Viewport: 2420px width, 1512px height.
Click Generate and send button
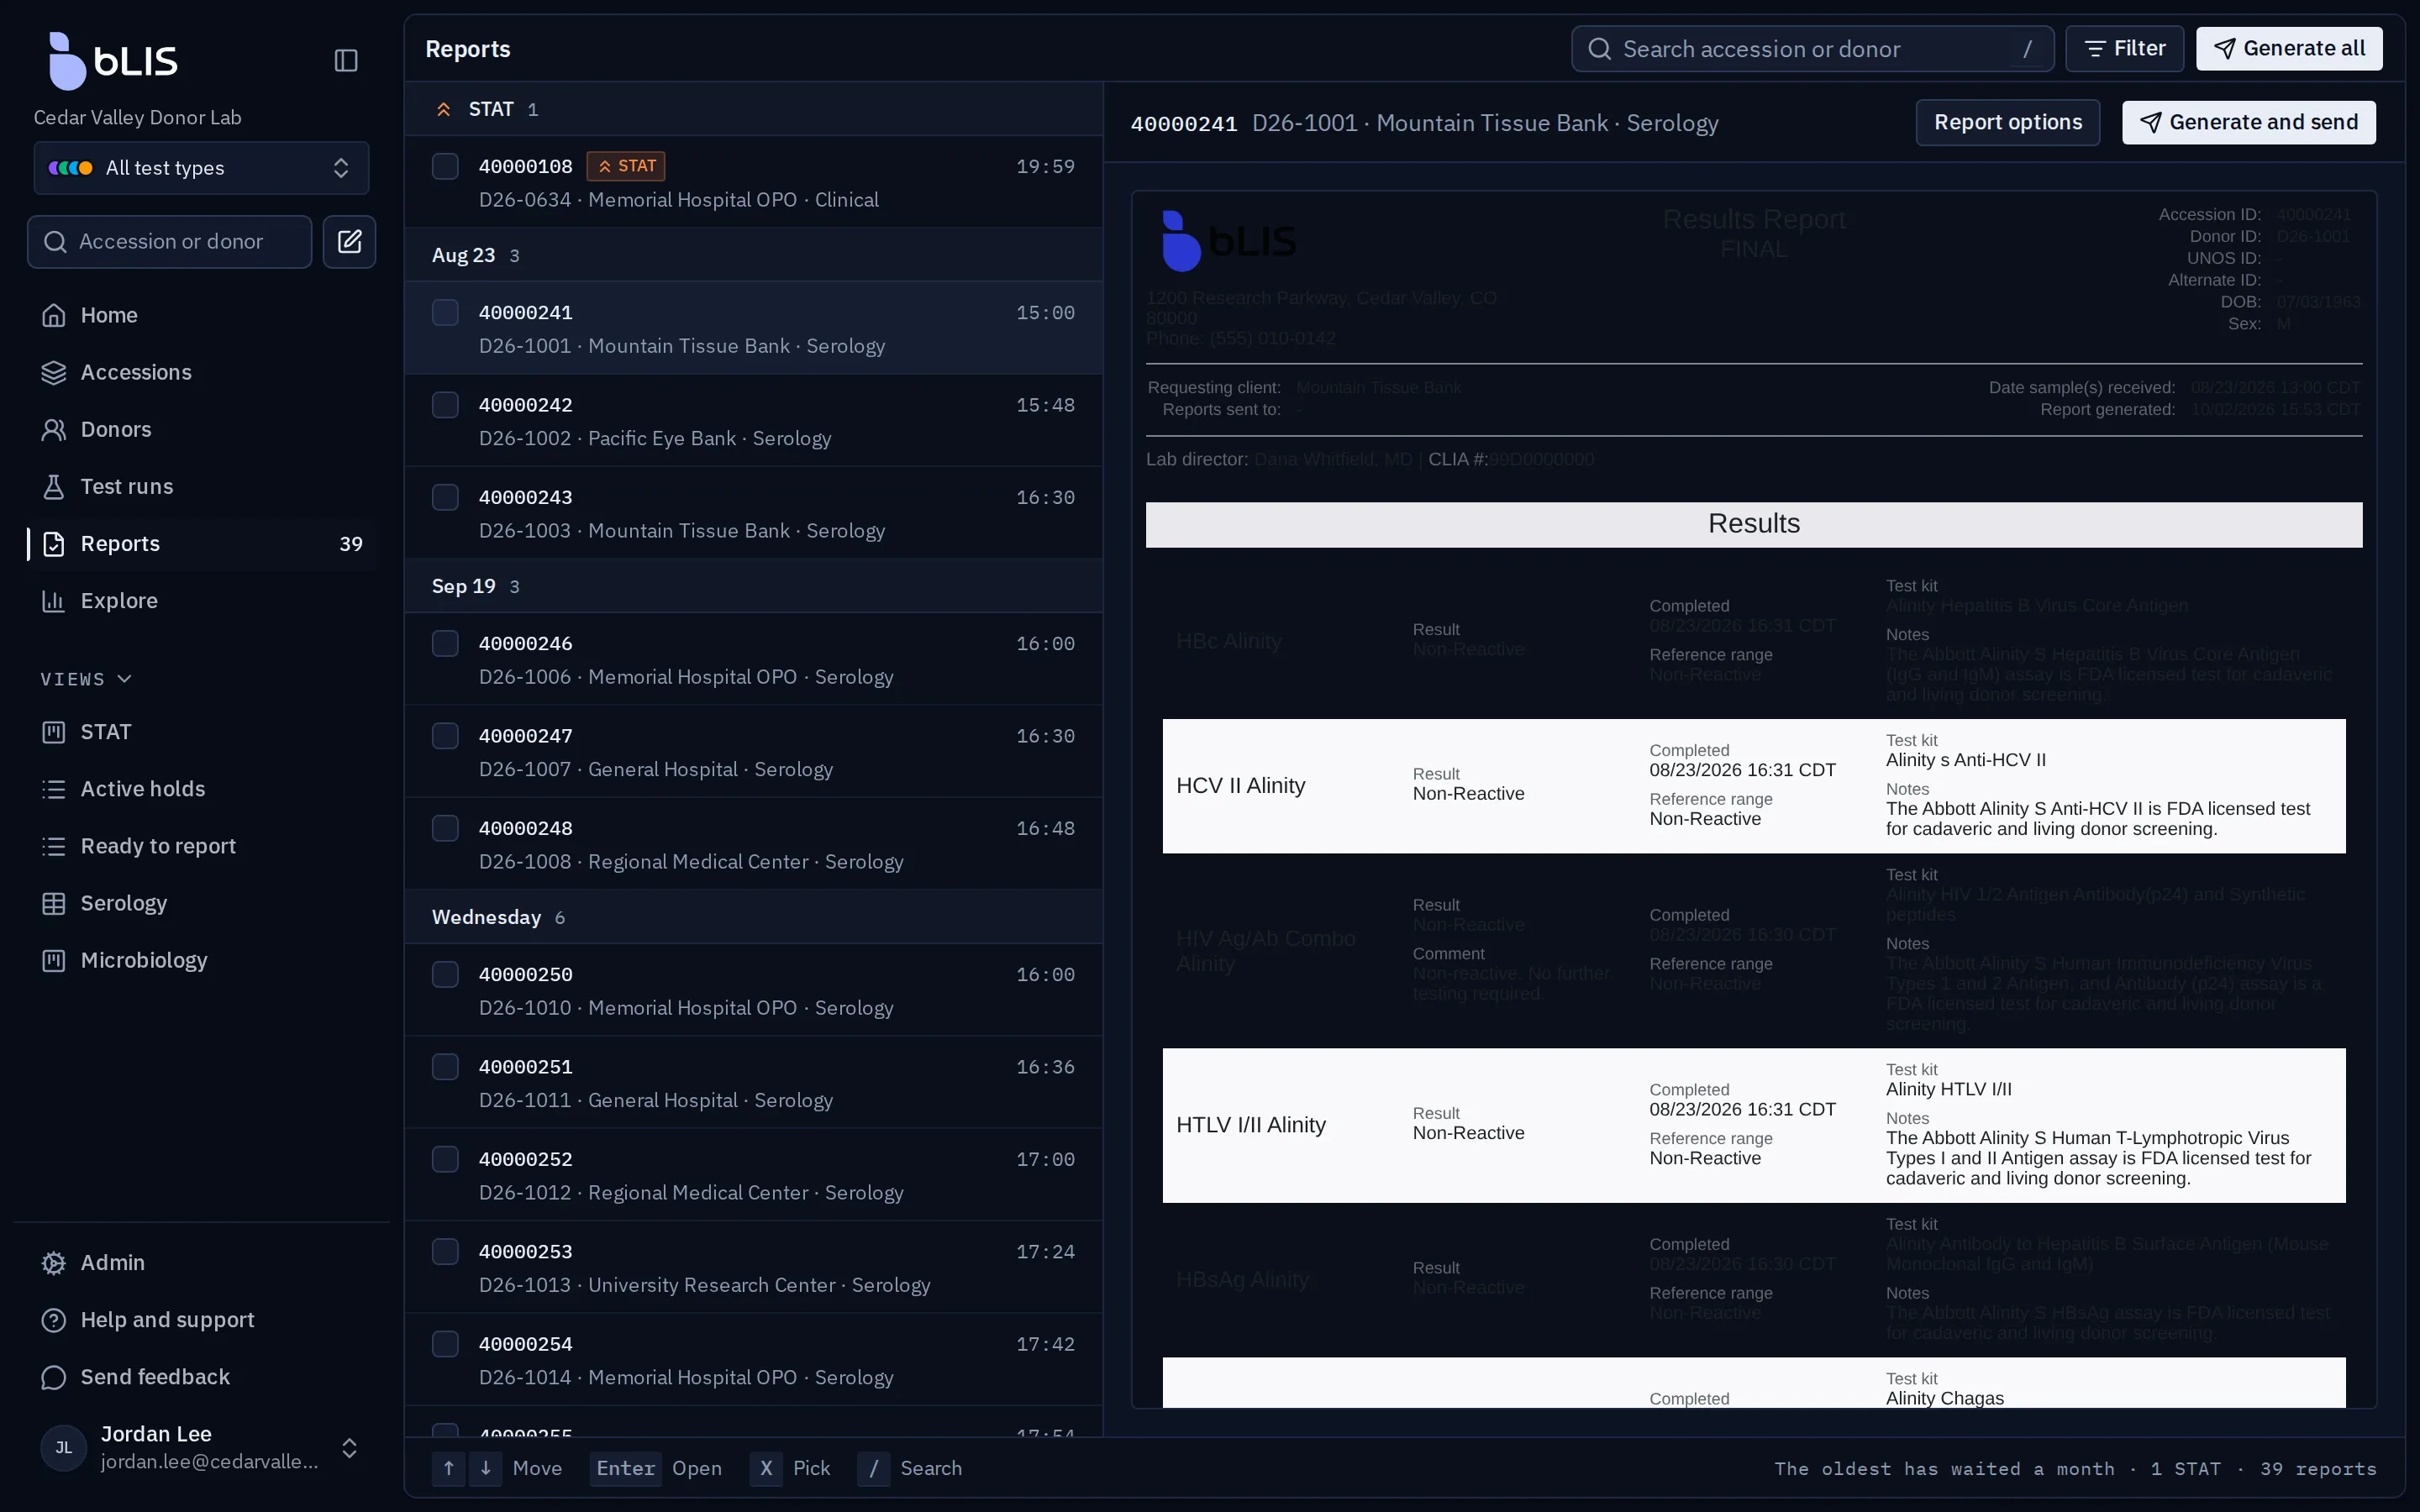click(2248, 122)
